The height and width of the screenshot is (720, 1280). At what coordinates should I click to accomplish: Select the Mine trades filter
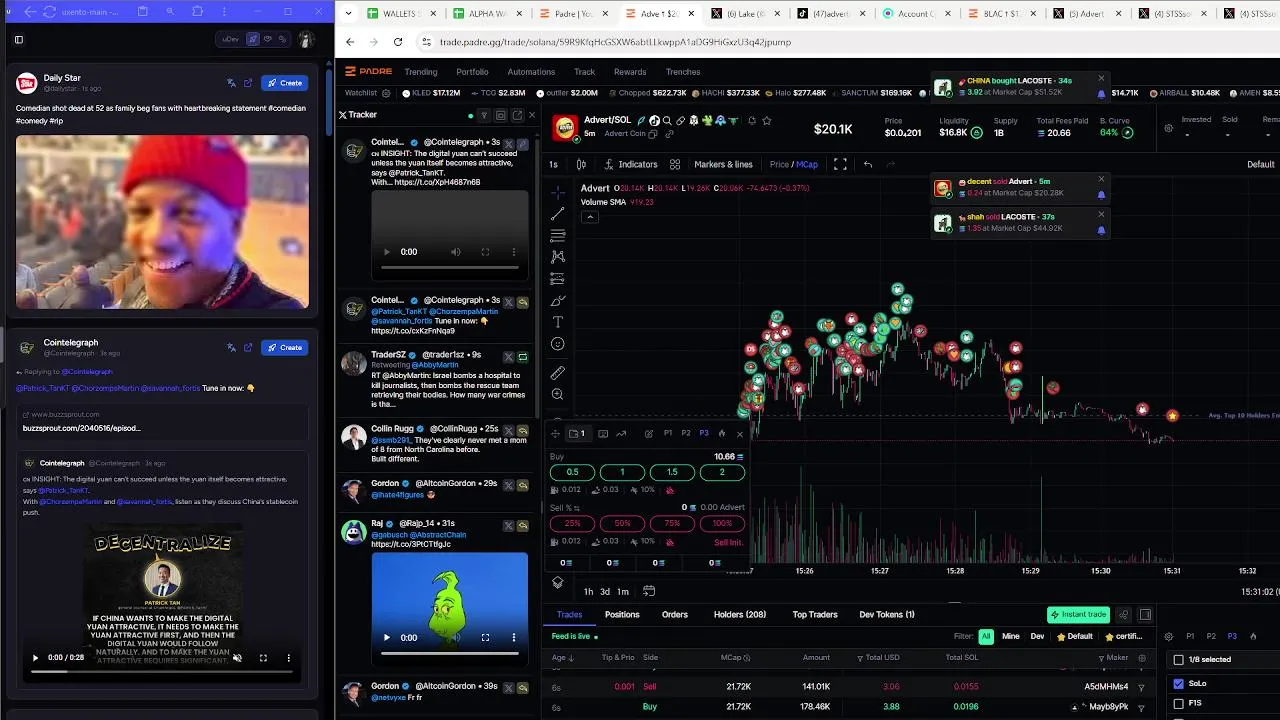coord(1011,636)
